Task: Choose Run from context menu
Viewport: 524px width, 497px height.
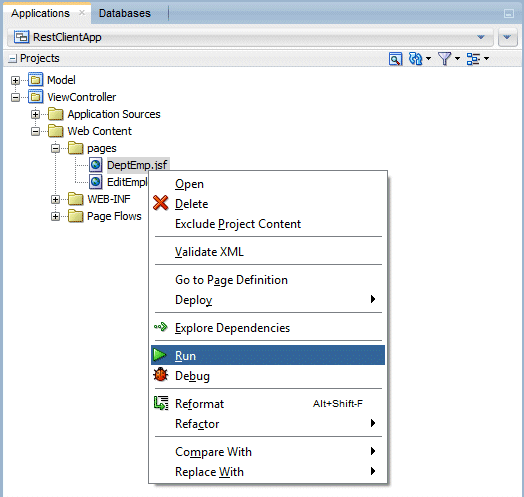Action: [268, 355]
